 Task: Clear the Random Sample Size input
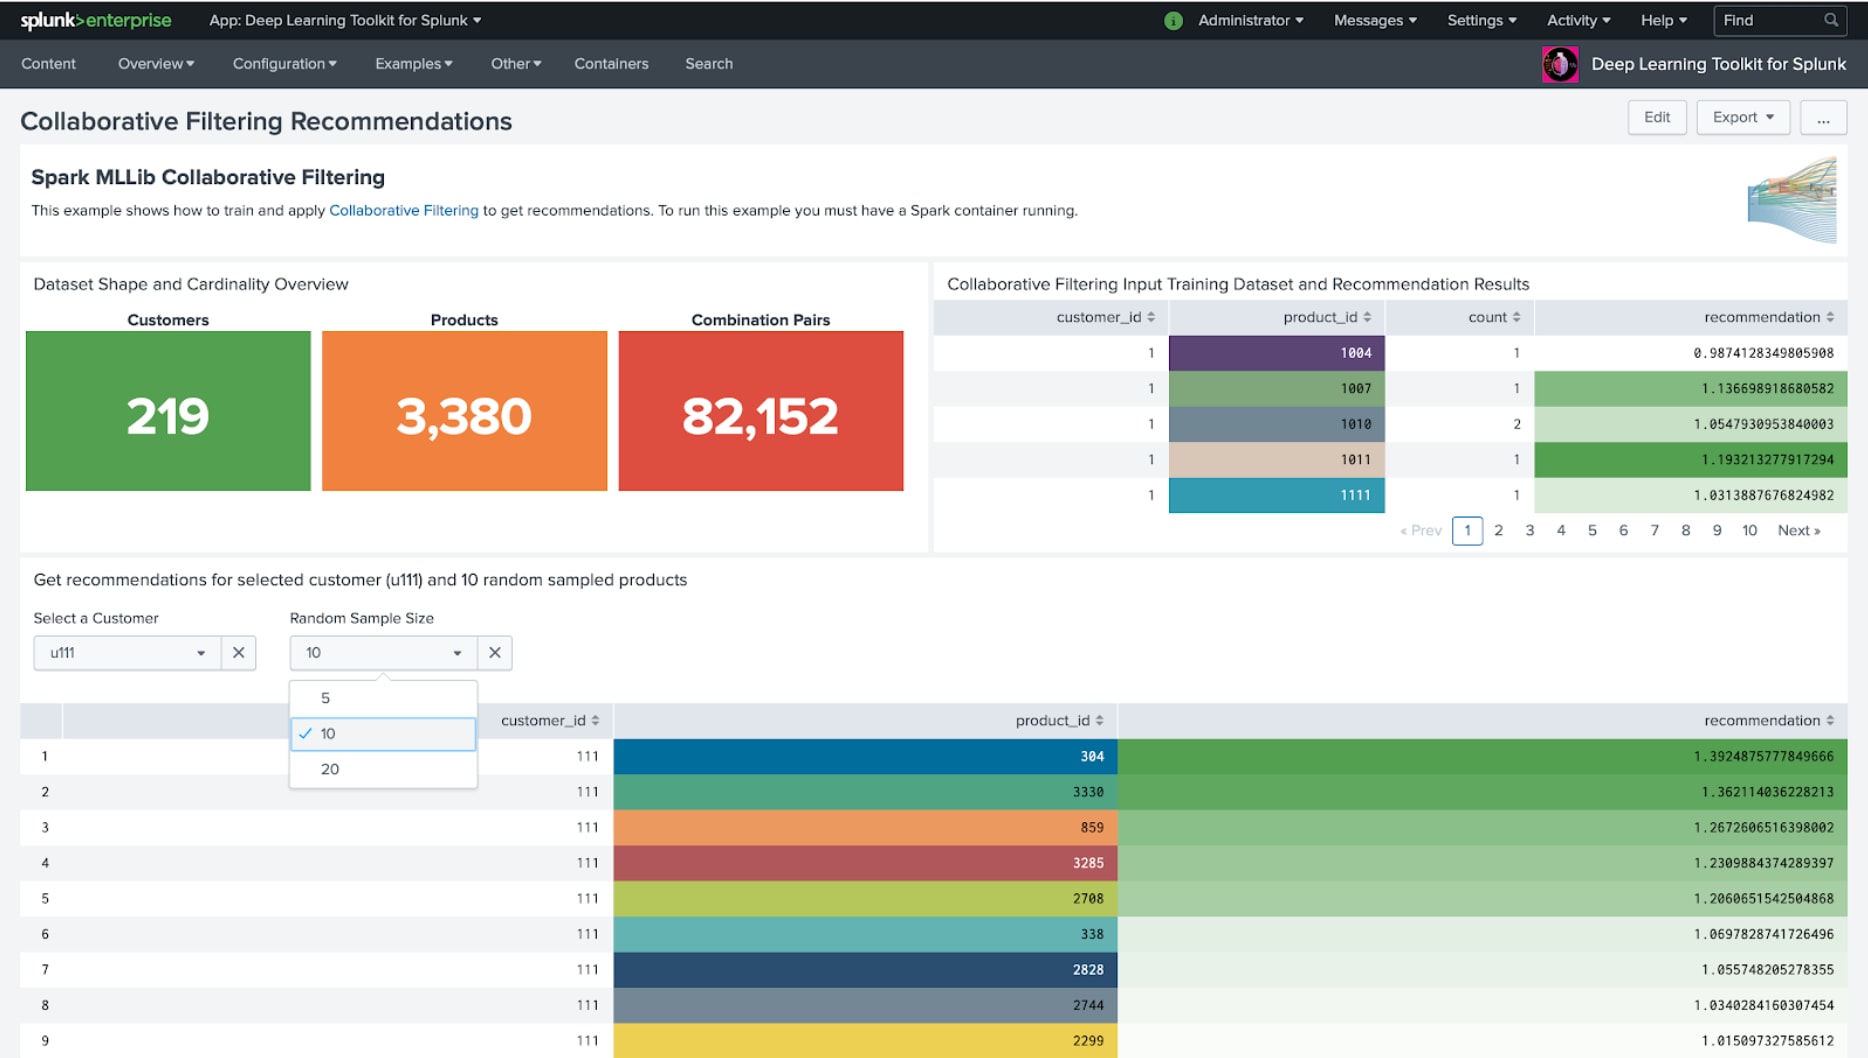(x=495, y=653)
